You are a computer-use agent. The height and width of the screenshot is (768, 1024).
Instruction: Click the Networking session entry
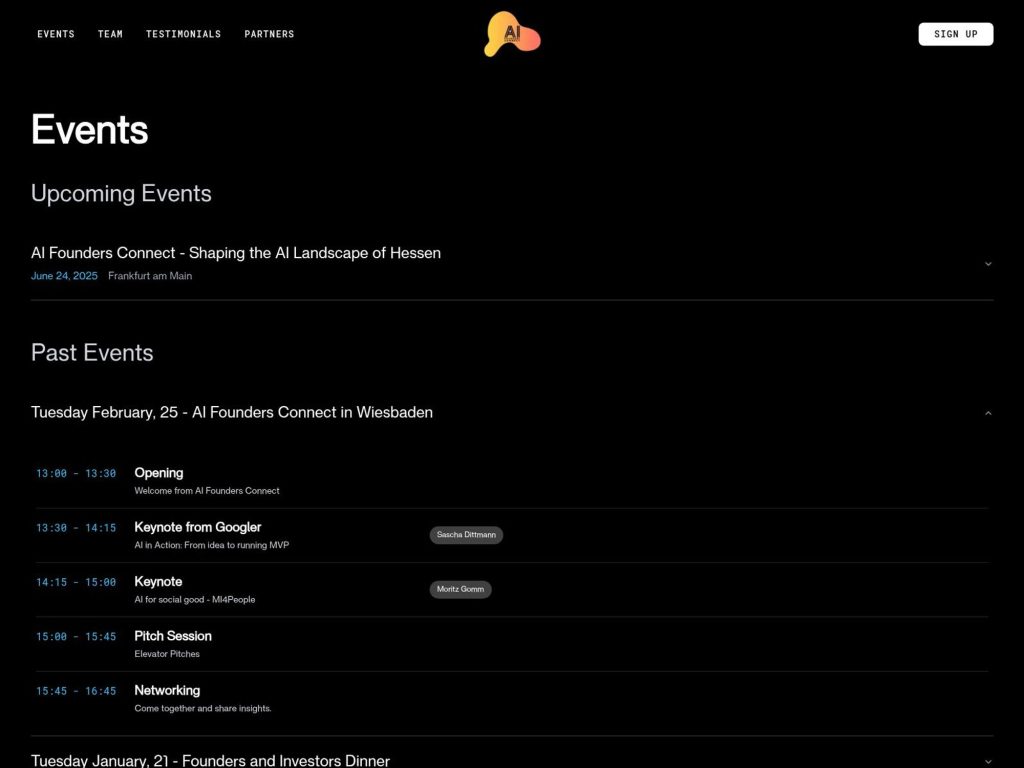point(167,690)
